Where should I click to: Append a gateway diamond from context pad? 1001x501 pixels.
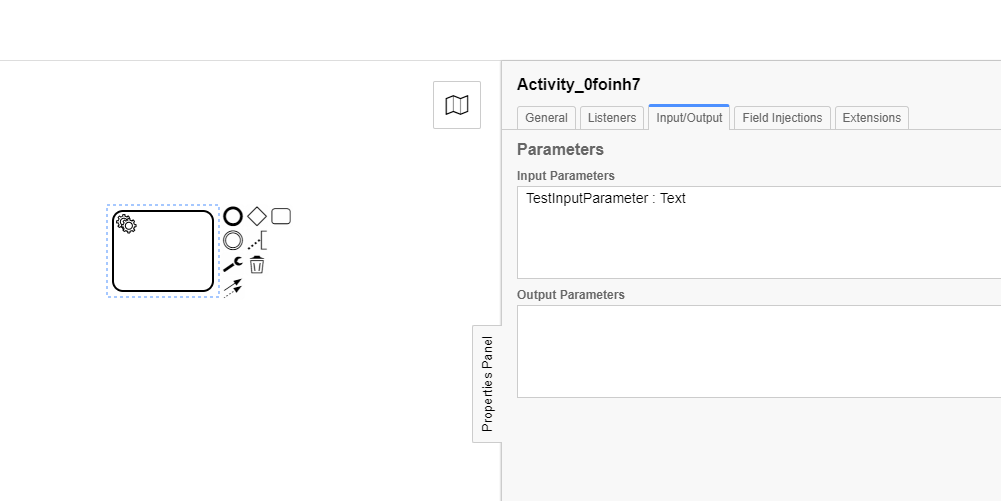257,216
